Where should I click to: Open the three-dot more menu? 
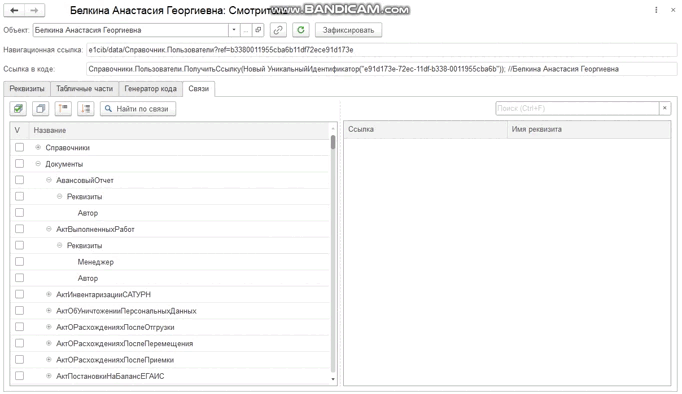tap(656, 10)
